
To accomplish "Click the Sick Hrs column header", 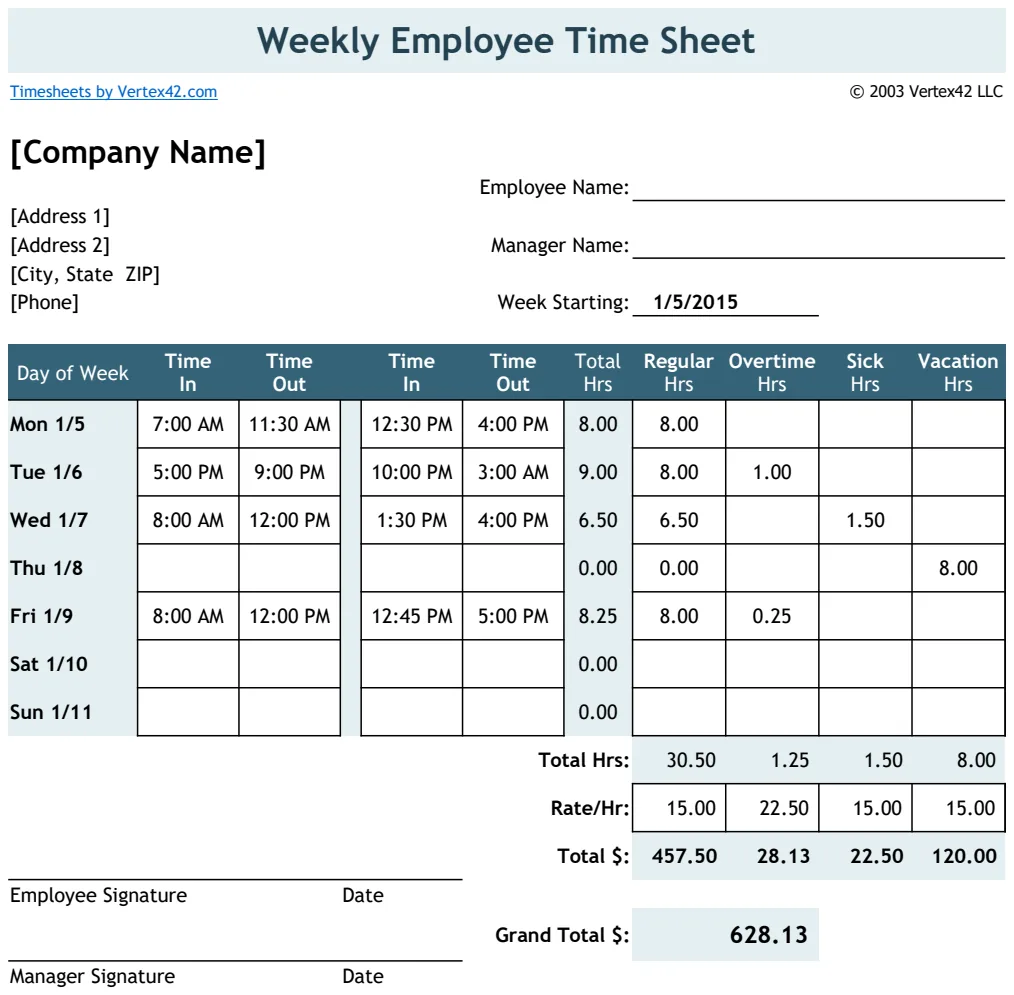I will click(x=865, y=372).
